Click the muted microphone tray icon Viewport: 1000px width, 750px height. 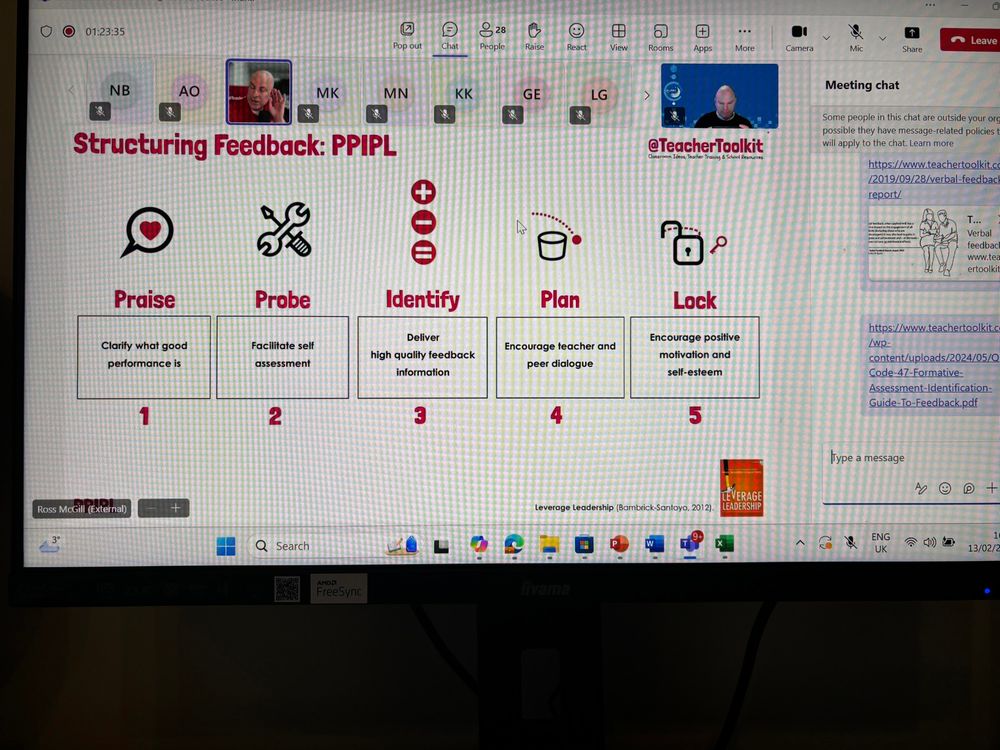coord(850,543)
